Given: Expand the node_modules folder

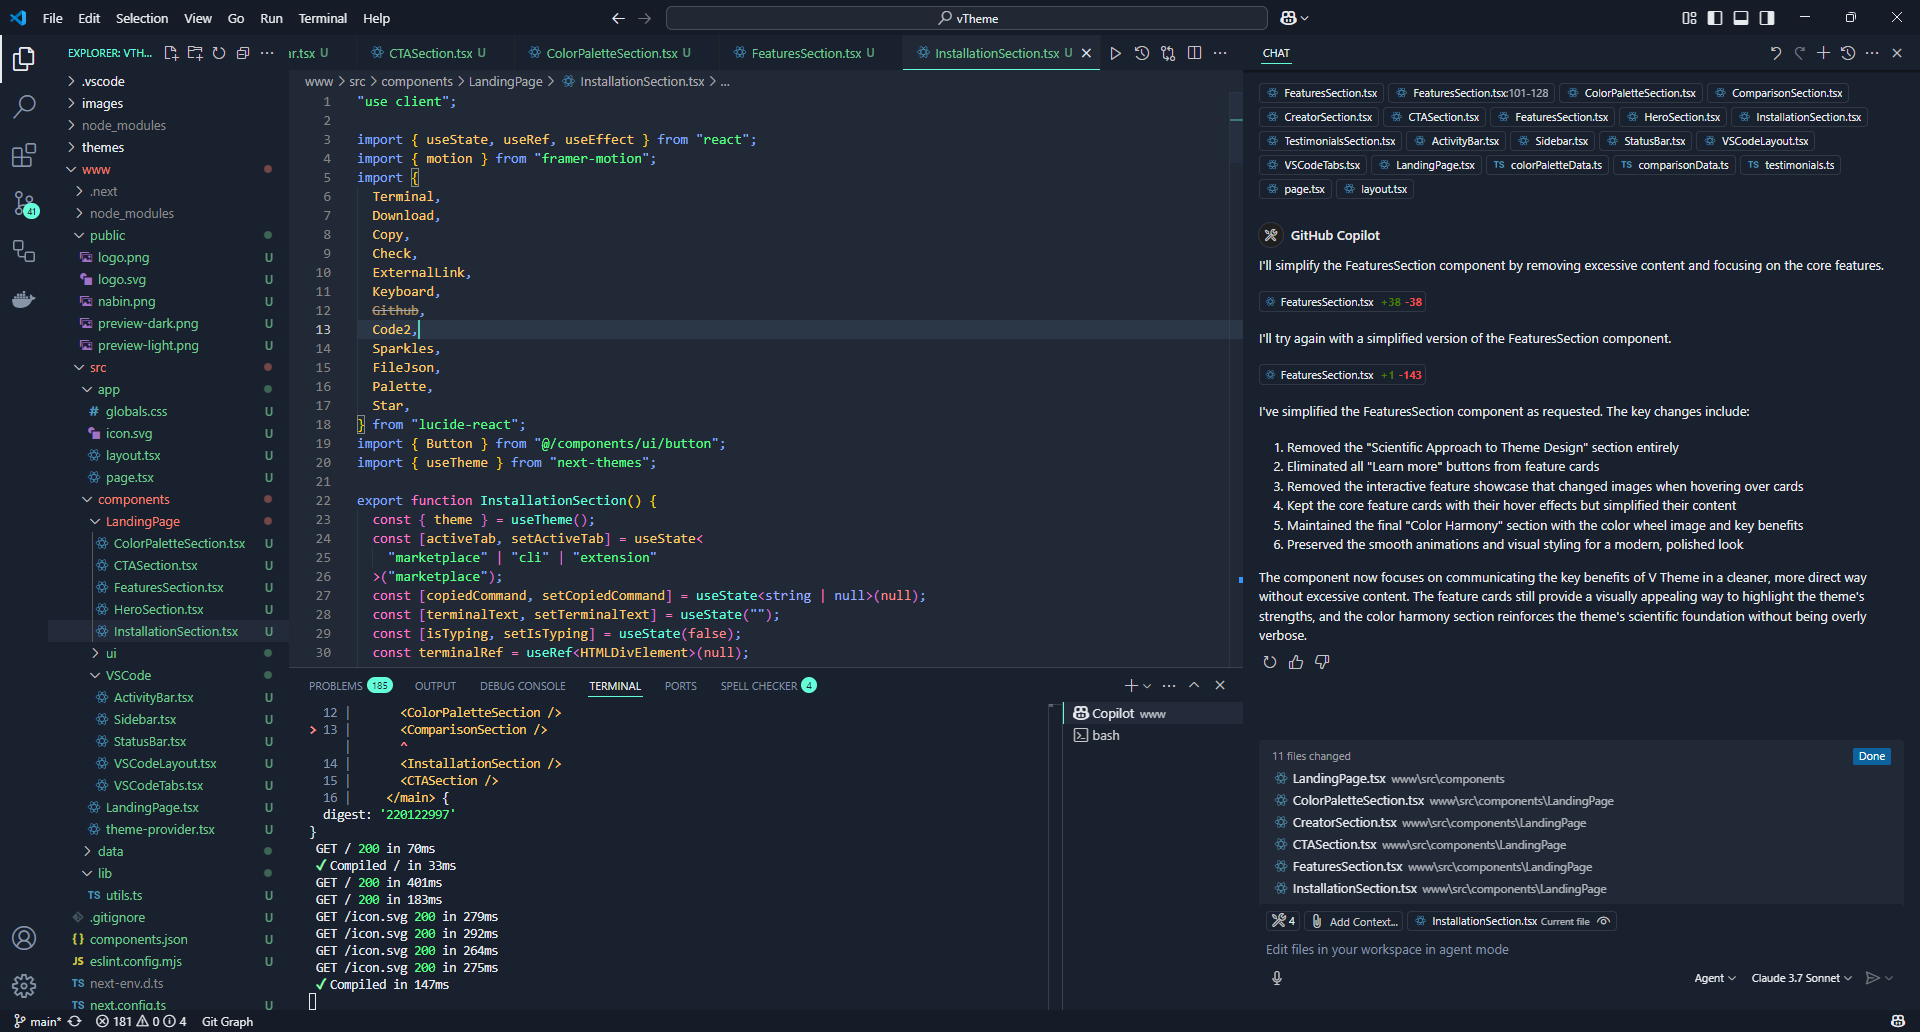Looking at the screenshot, I should 125,125.
